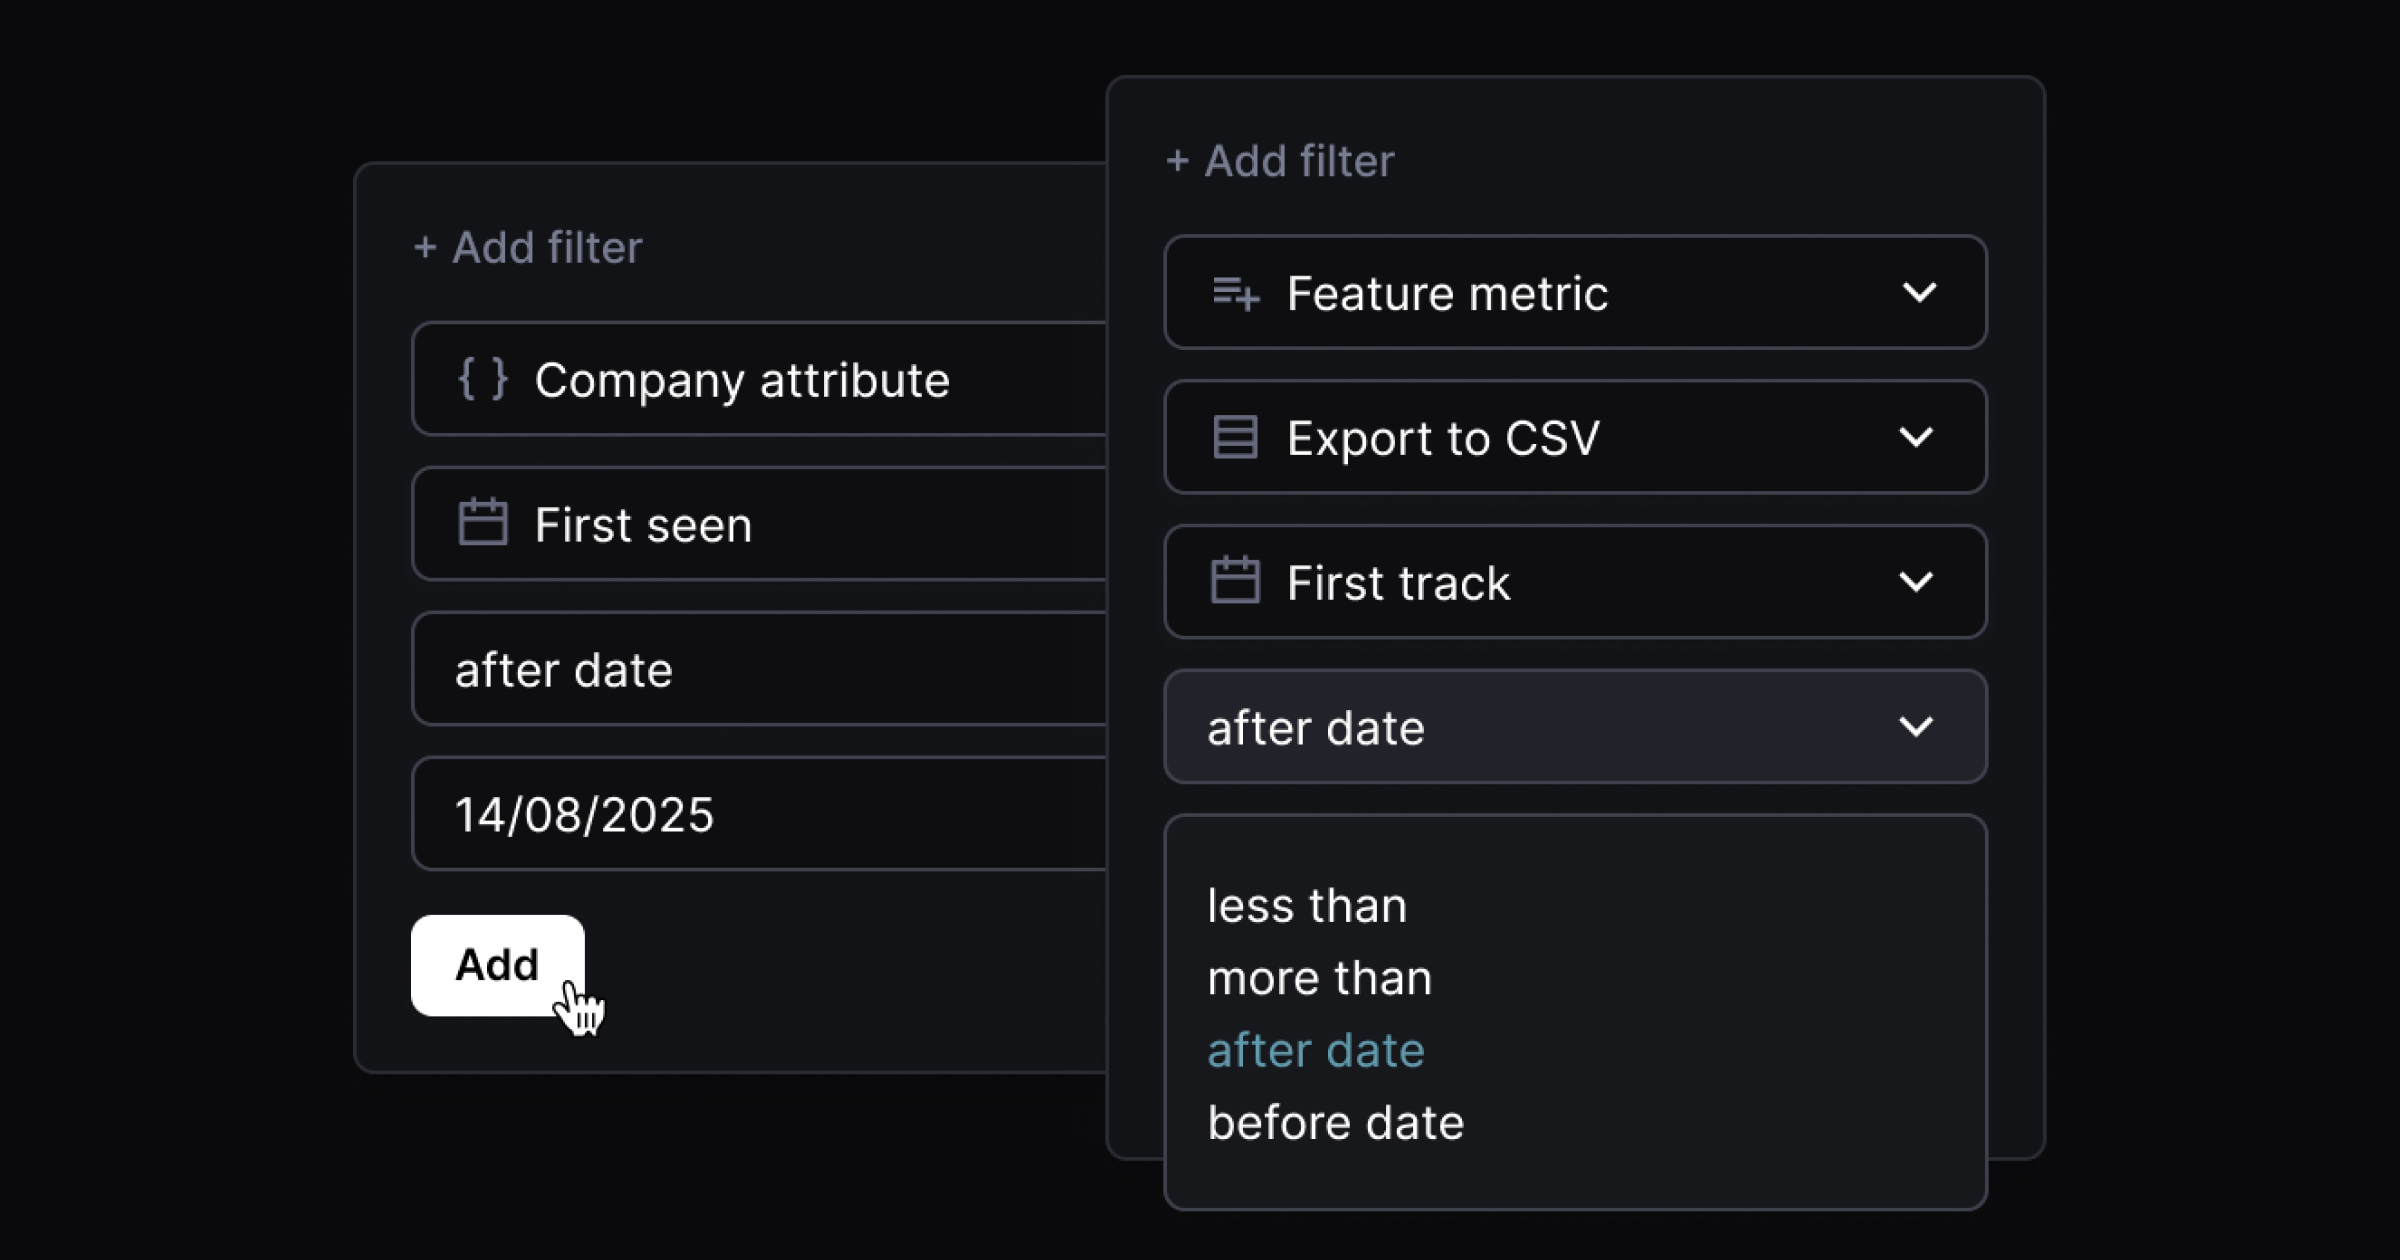Choose 'less than' from the operator list
The width and height of the screenshot is (2400, 1260).
1307,906
